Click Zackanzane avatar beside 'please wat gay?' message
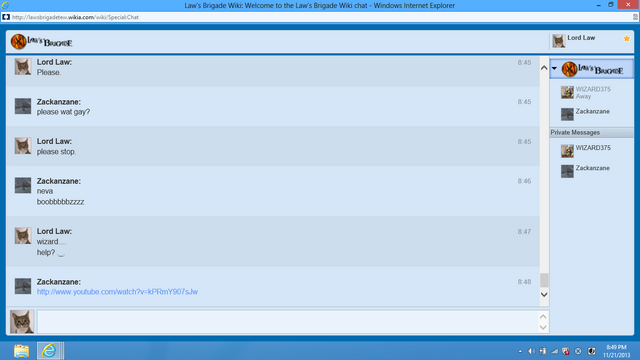 23,106
